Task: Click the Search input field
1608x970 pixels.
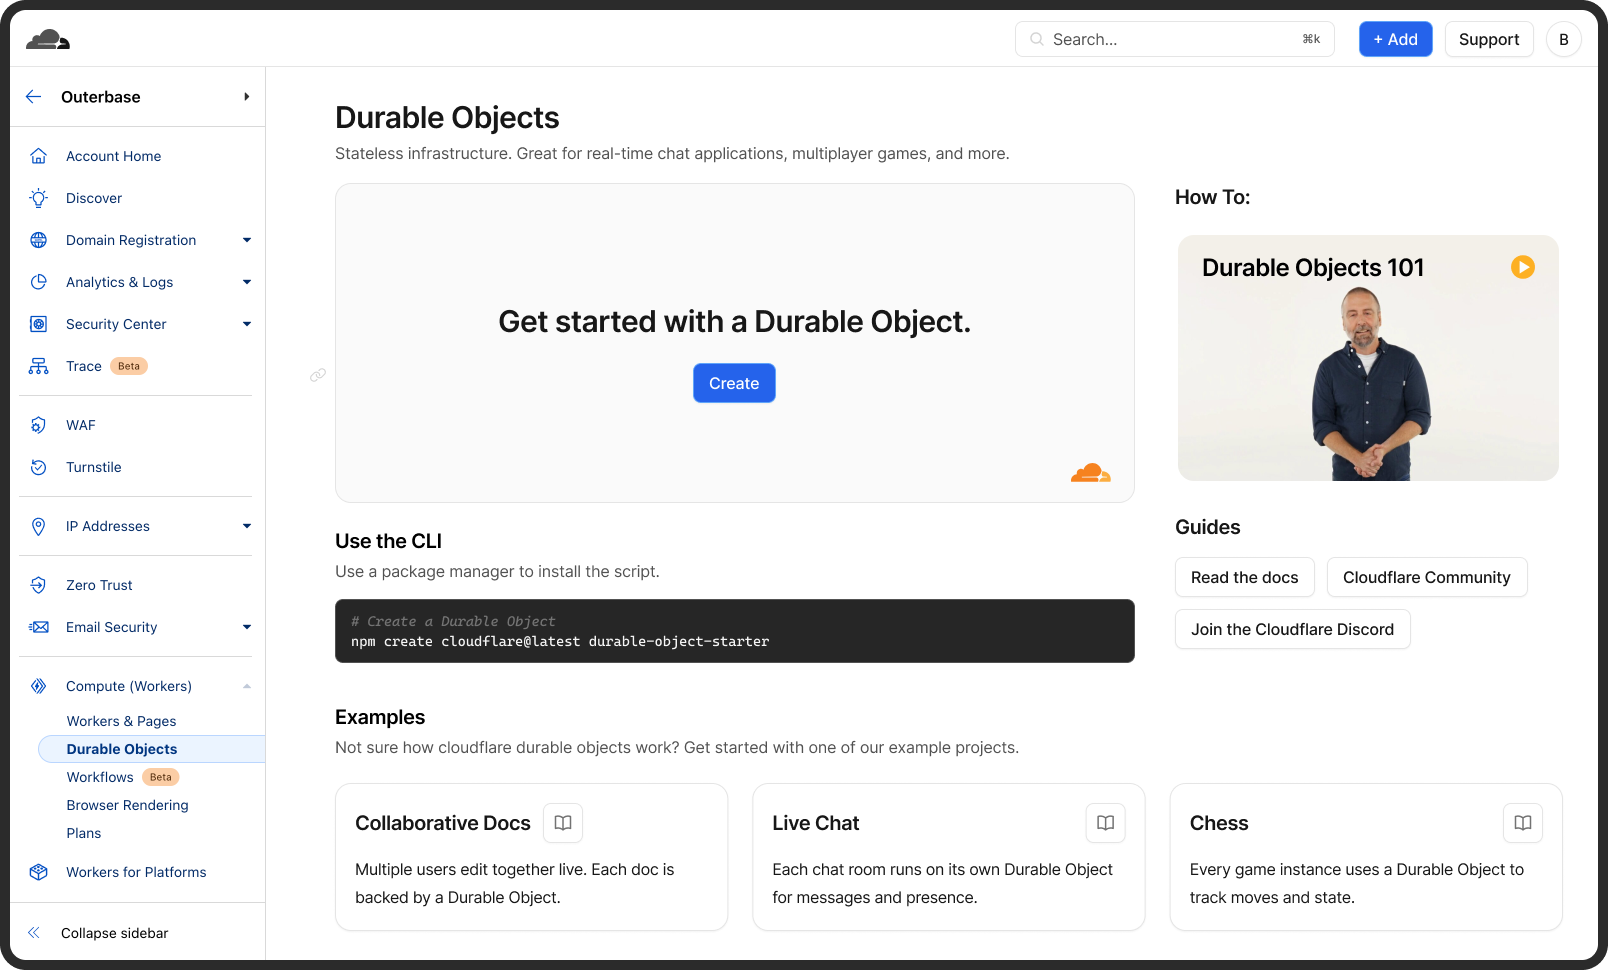Action: coord(1174,39)
